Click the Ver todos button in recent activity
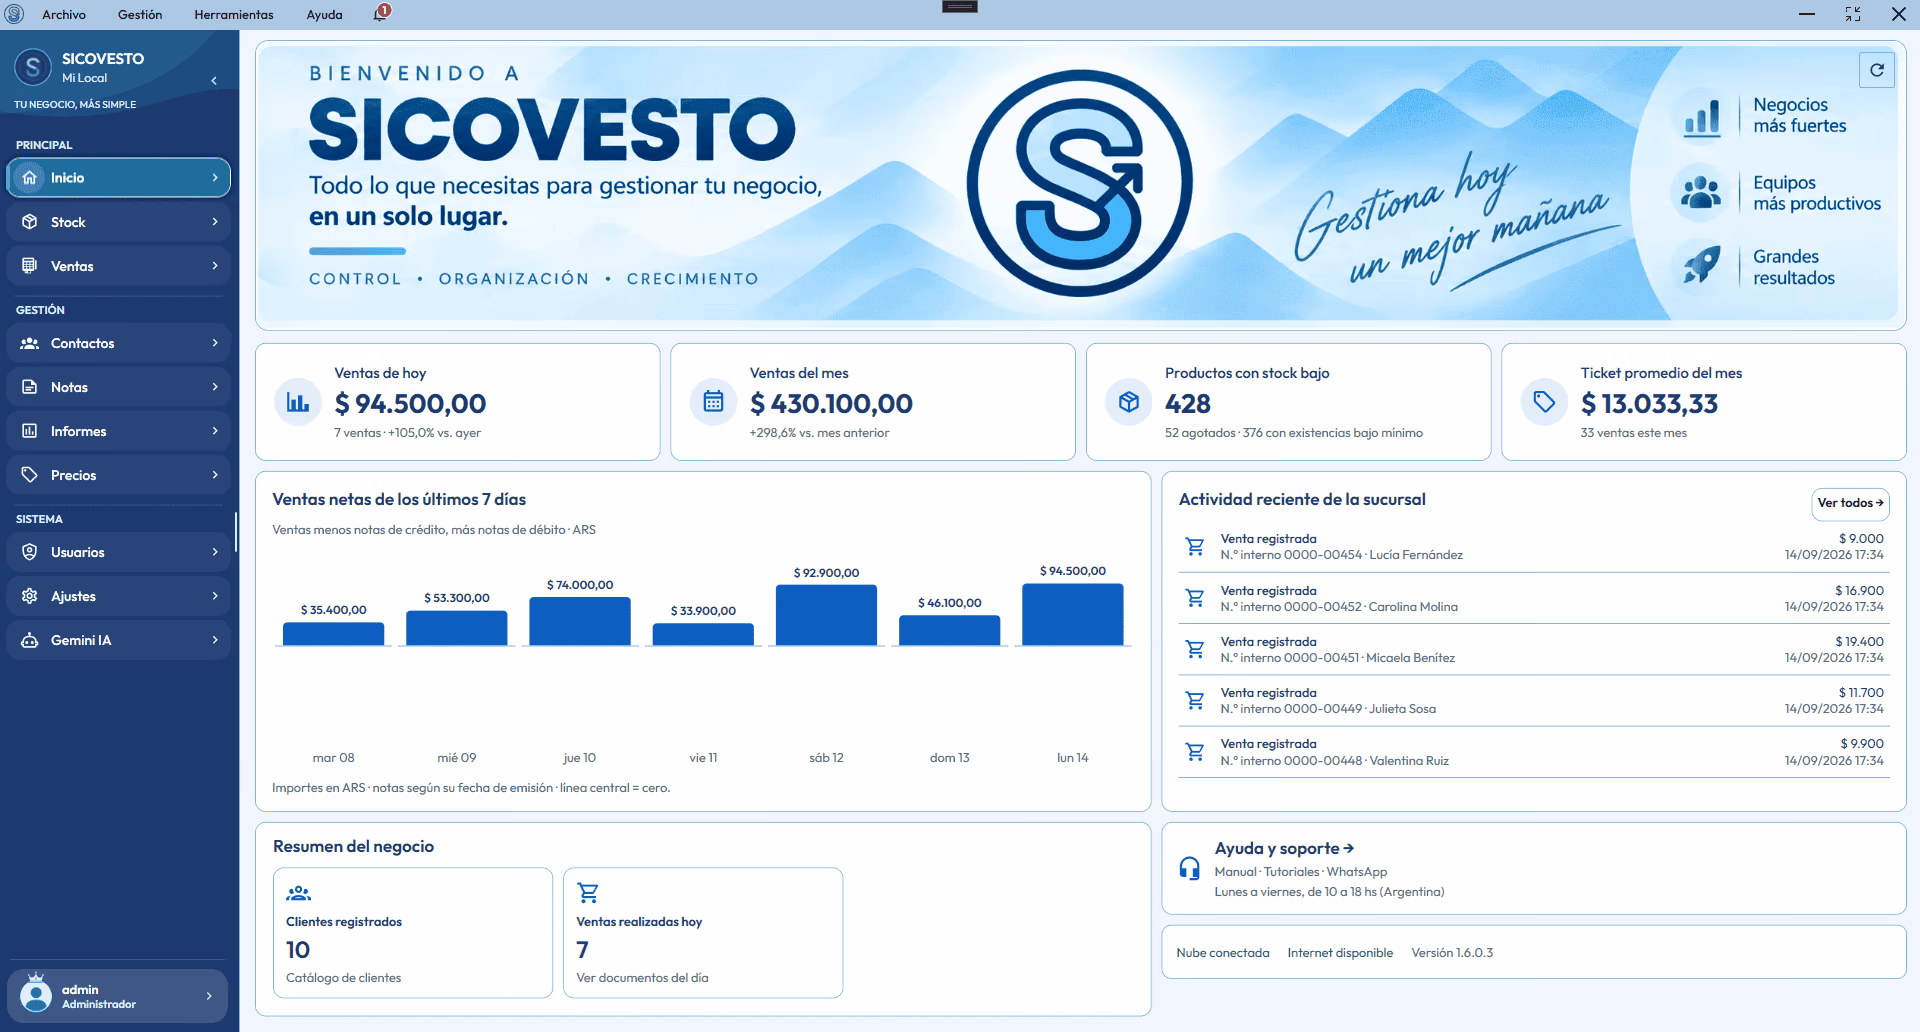 pyautogui.click(x=1850, y=503)
